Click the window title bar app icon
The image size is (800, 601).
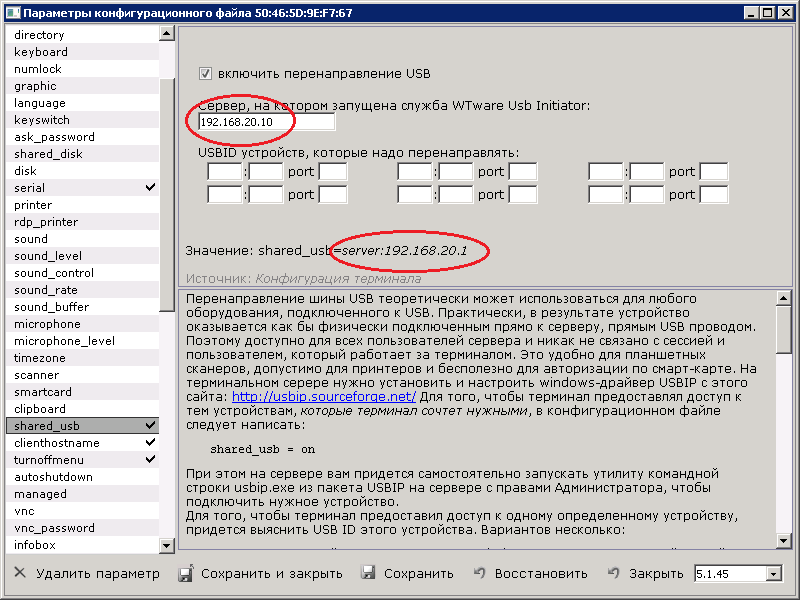pos(11,12)
